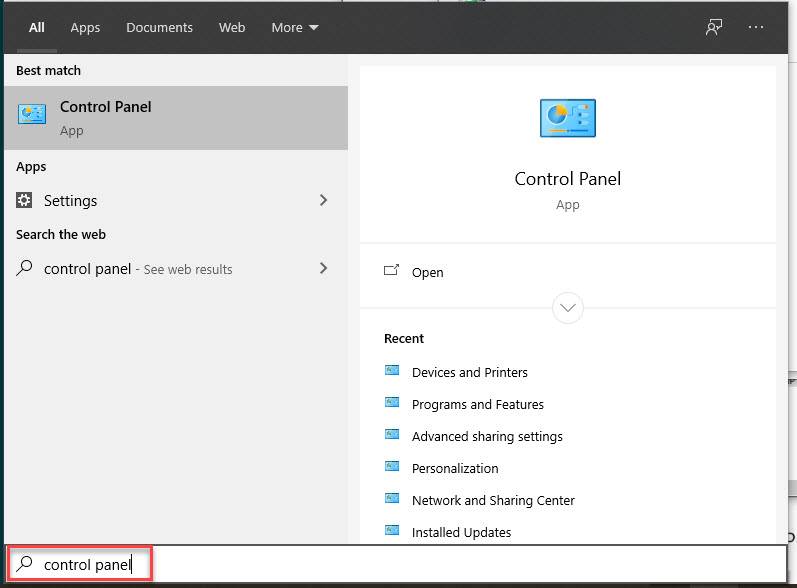Click the Devices and Printers icon

click(x=392, y=372)
